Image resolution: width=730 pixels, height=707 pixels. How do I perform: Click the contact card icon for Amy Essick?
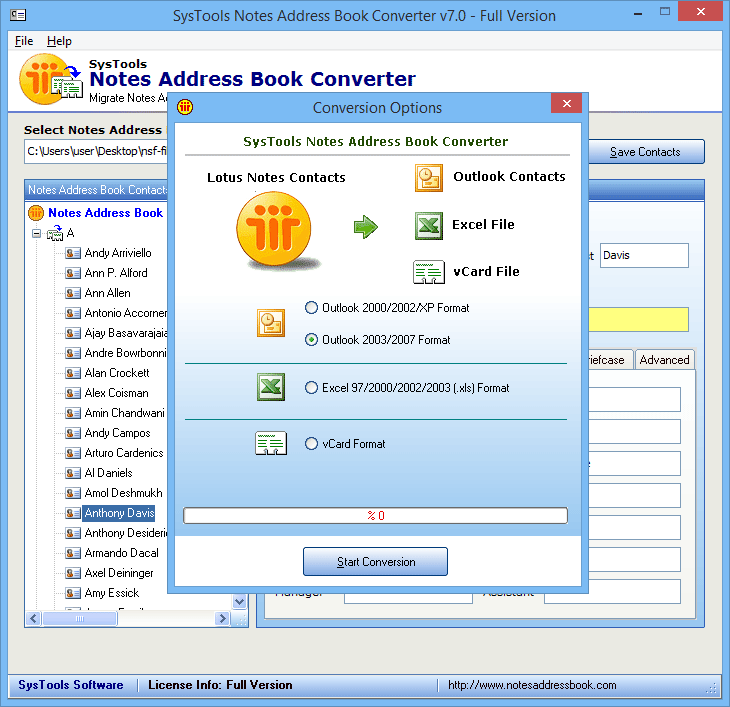coord(73,593)
